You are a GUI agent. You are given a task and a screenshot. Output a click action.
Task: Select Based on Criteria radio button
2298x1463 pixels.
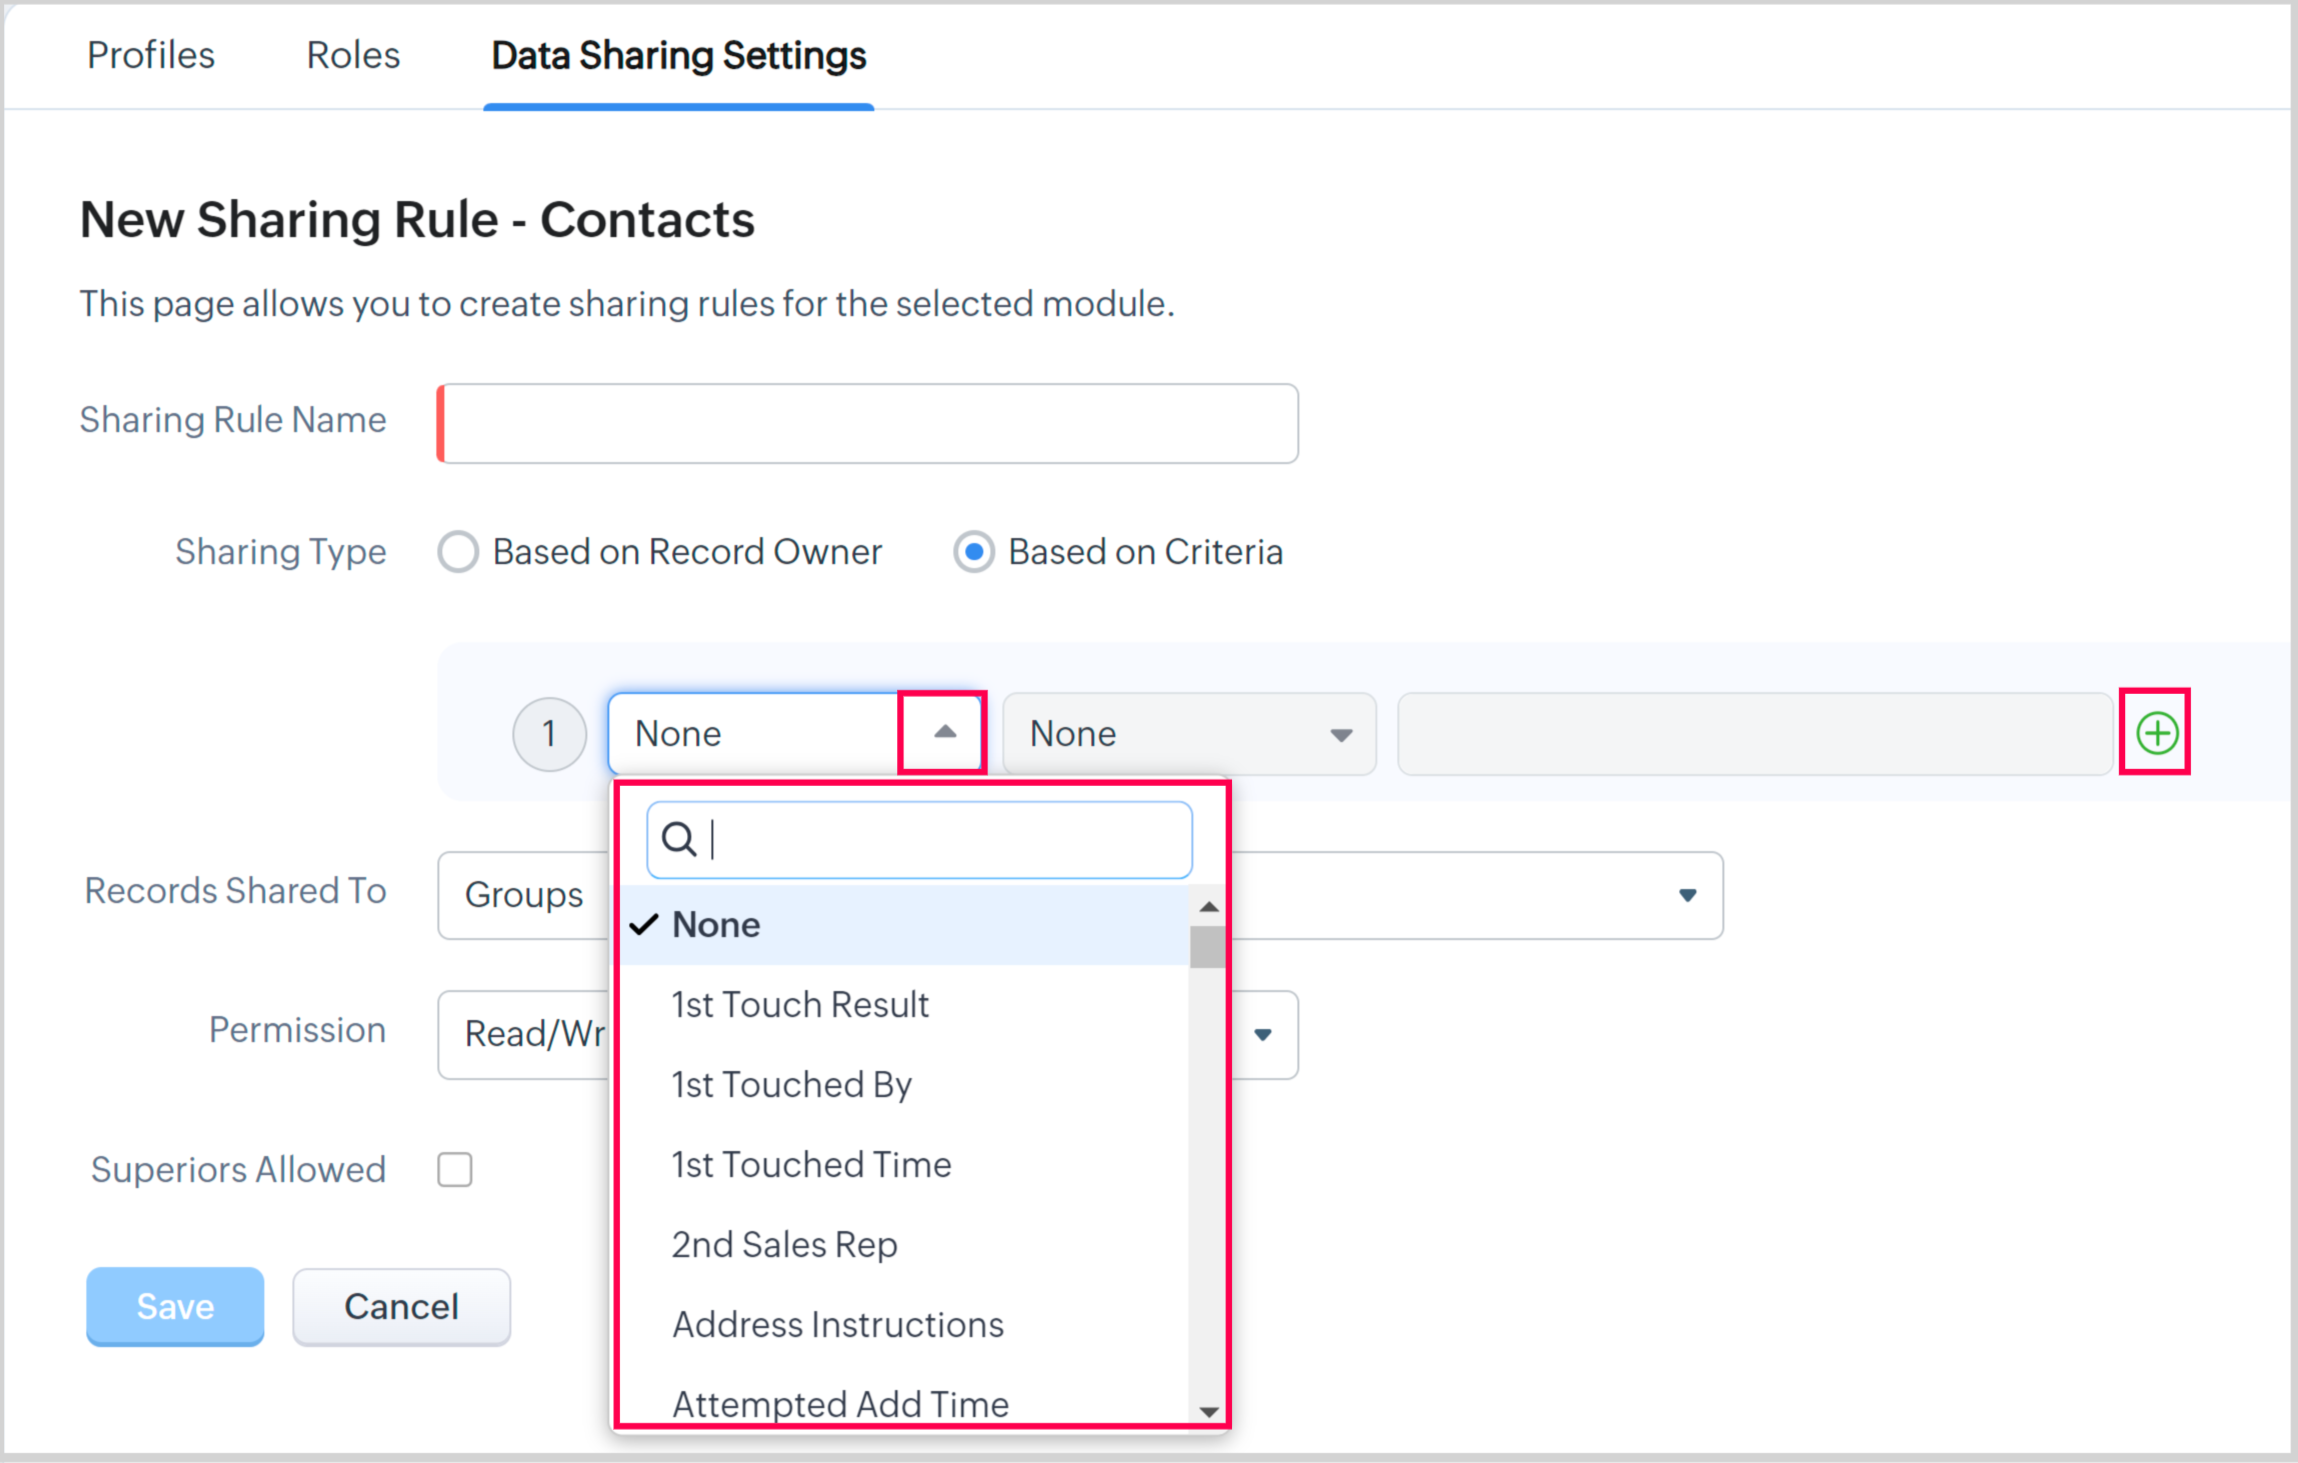[973, 552]
